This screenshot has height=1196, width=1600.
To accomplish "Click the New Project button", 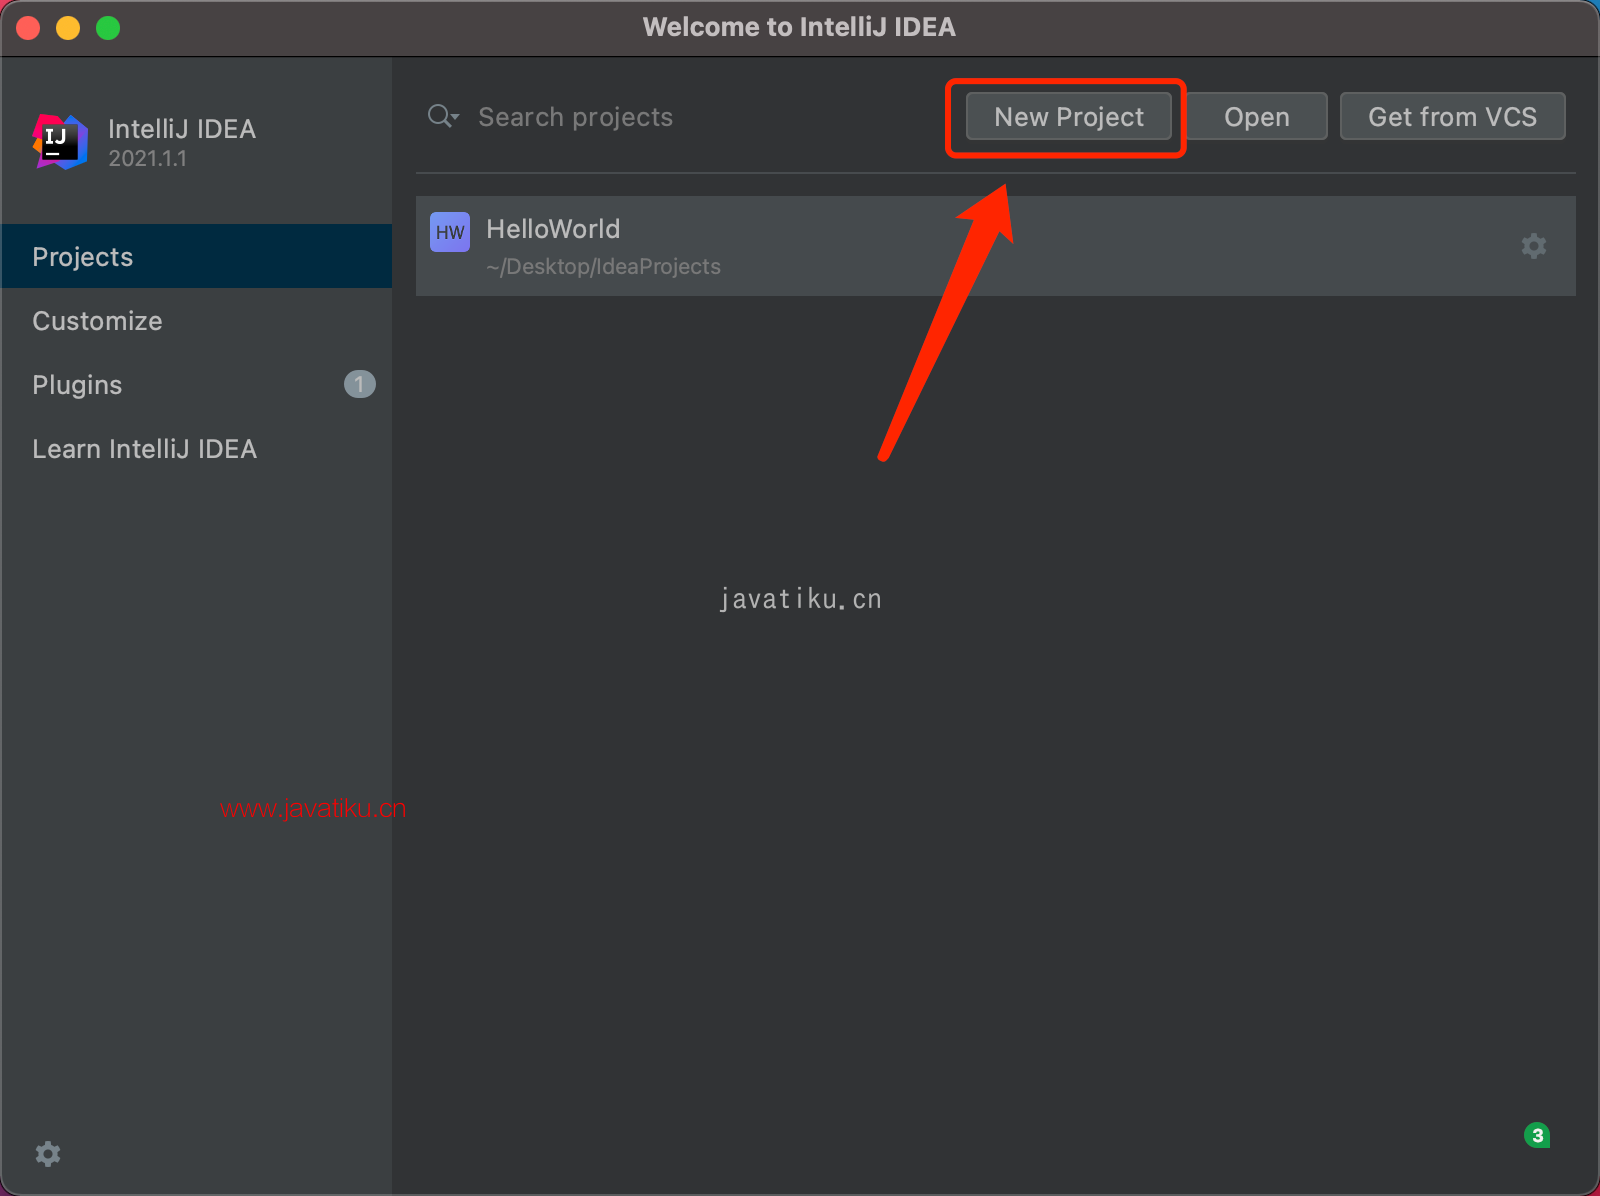I will click(x=1068, y=117).
